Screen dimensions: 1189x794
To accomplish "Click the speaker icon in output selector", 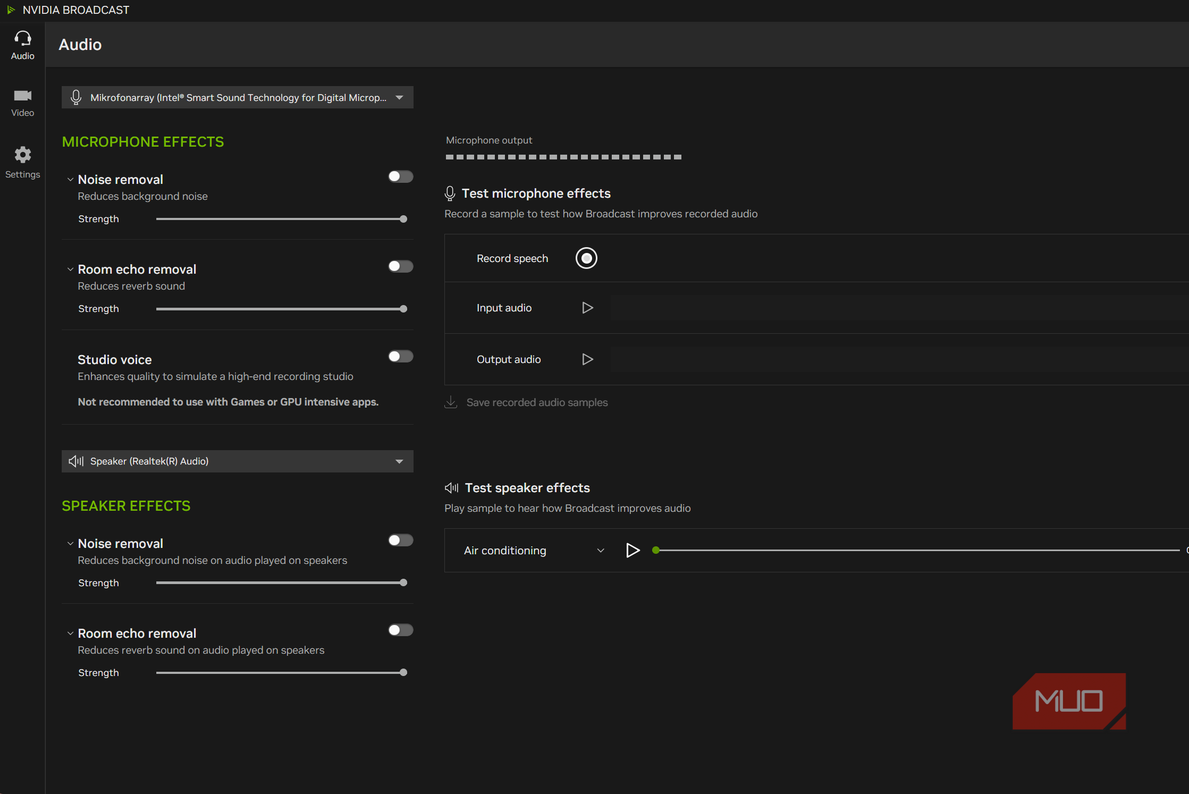I will pyautogui.click(x=76, y=461).
